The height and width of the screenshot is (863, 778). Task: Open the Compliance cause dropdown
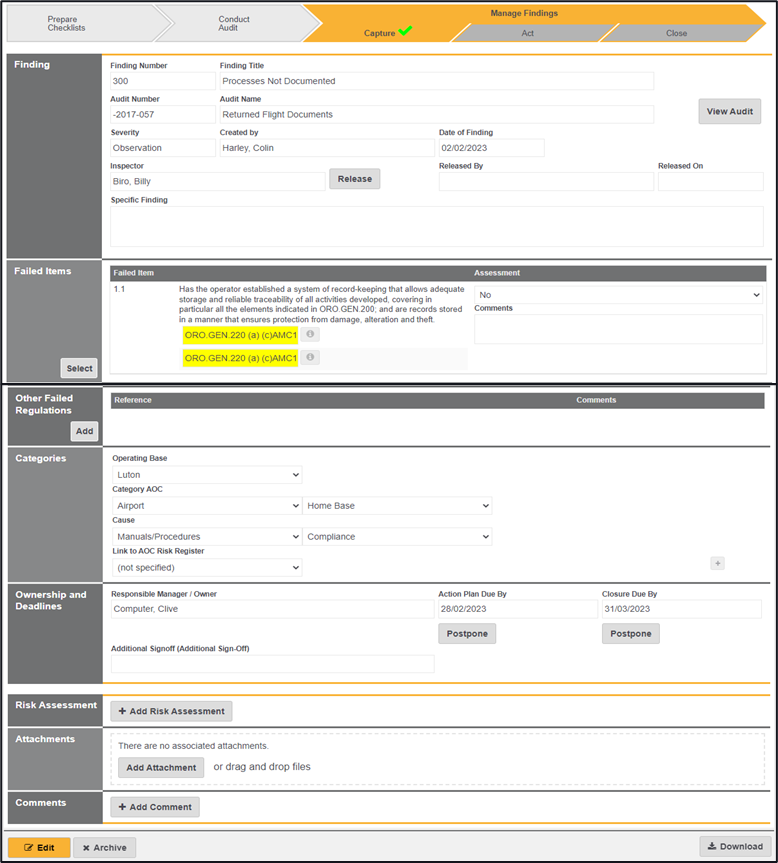[x=398, y=537]
